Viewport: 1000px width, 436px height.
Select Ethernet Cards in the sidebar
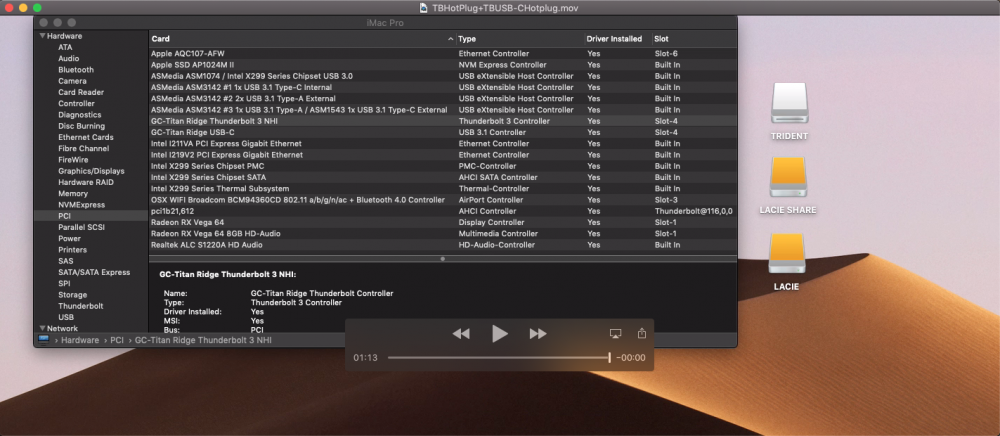click(85, 138)
